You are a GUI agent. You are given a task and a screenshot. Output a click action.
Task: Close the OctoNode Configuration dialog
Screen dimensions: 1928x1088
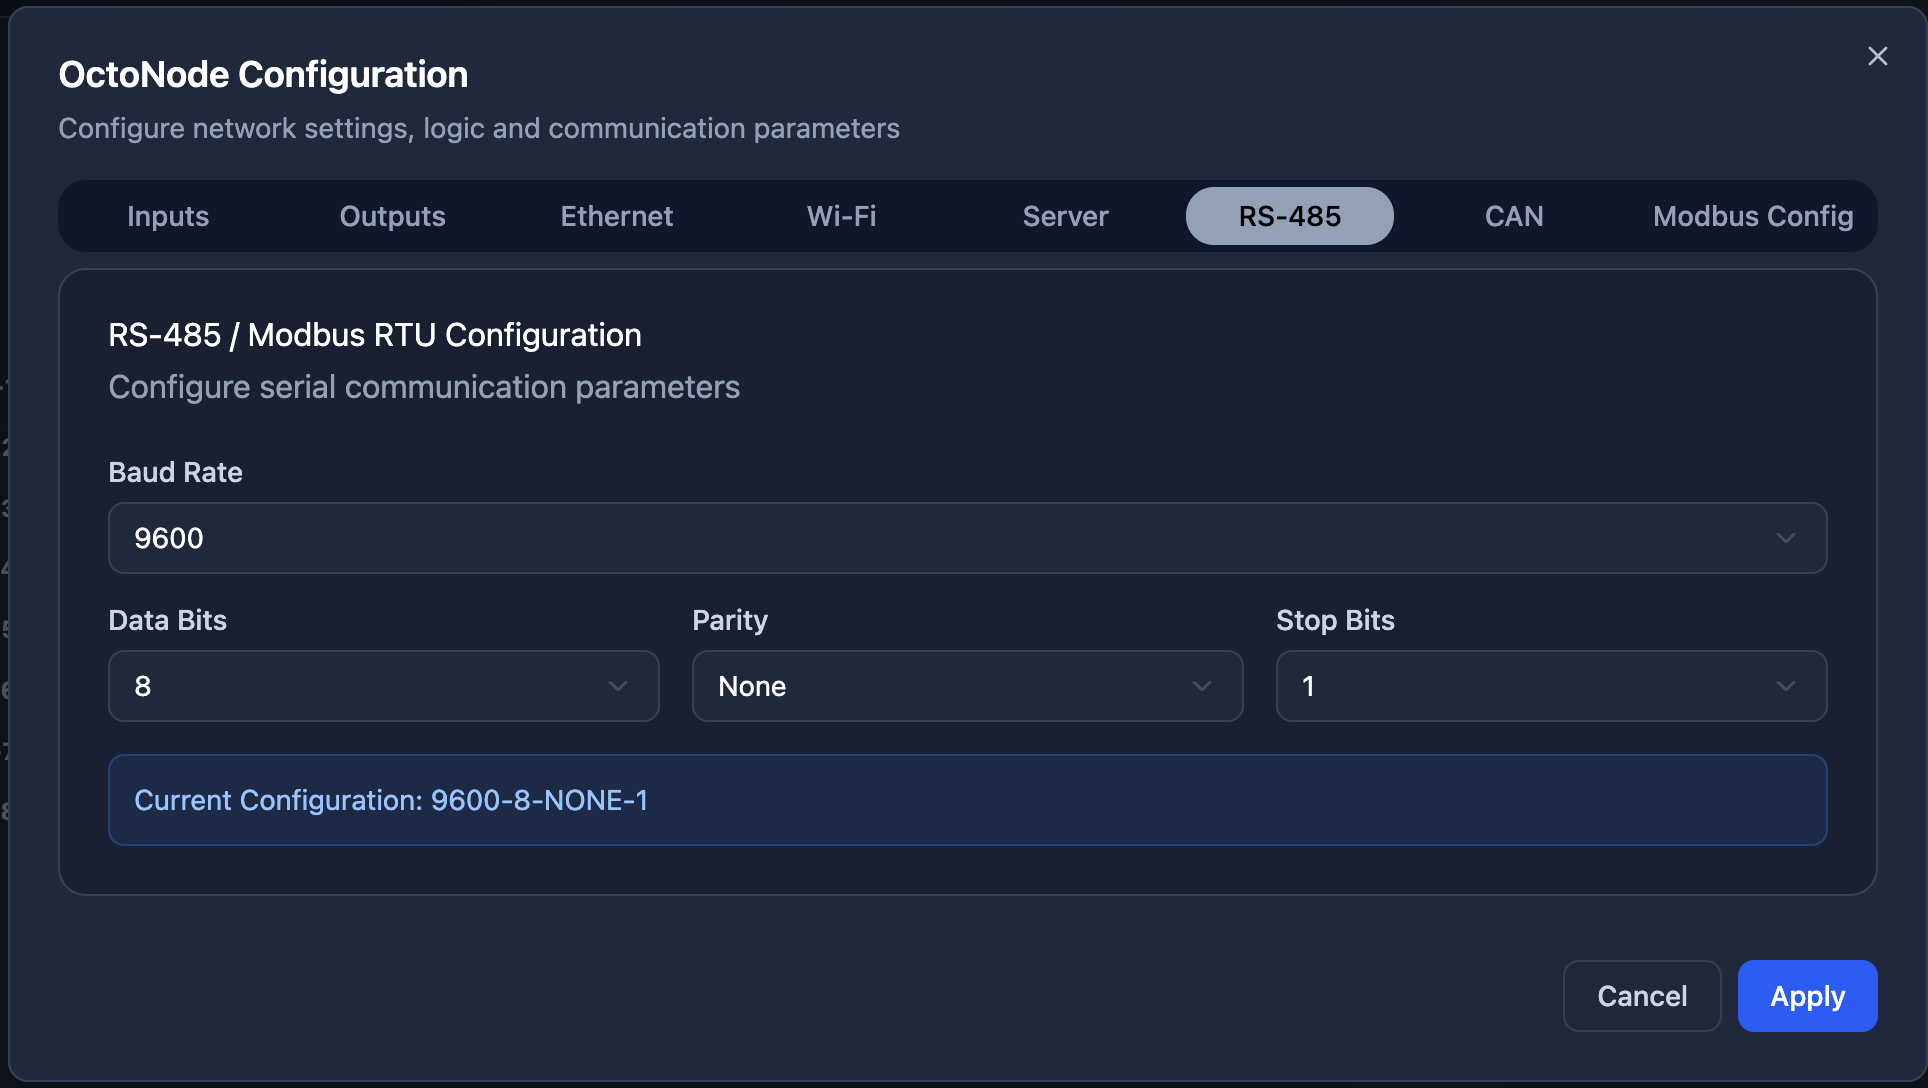click(1877, 57)
